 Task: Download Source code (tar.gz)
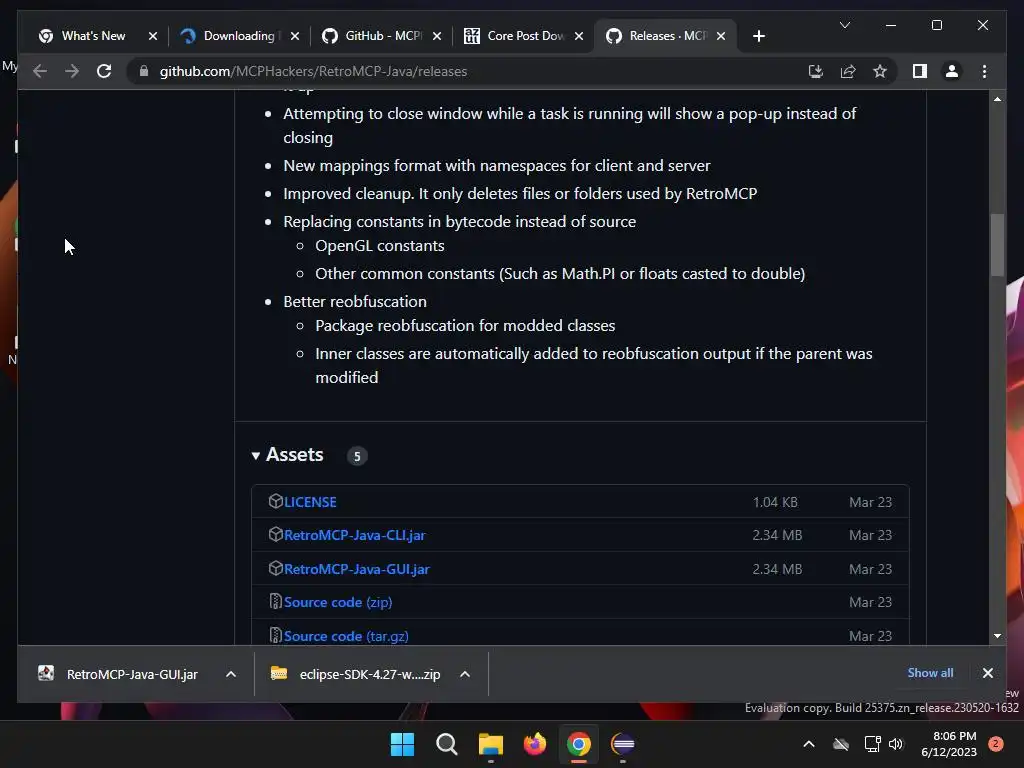346,636
